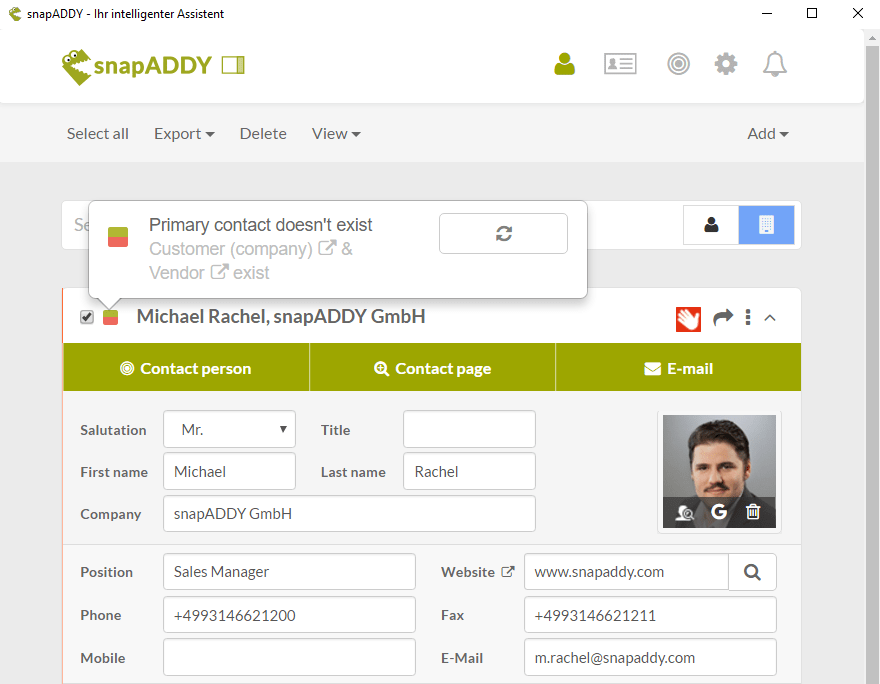
Task: Click the Customer (company) external link
Action: [329, 249]
